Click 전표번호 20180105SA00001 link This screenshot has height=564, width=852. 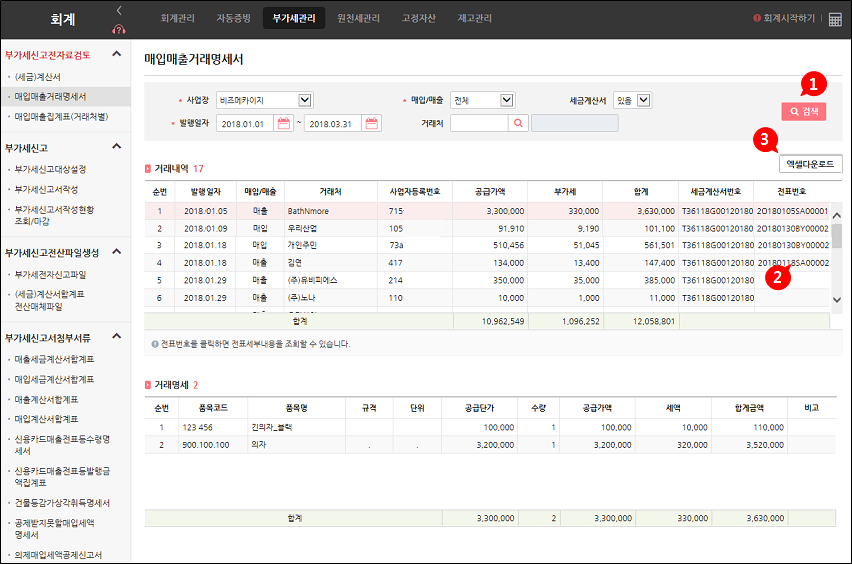click(x=792, y=211)
